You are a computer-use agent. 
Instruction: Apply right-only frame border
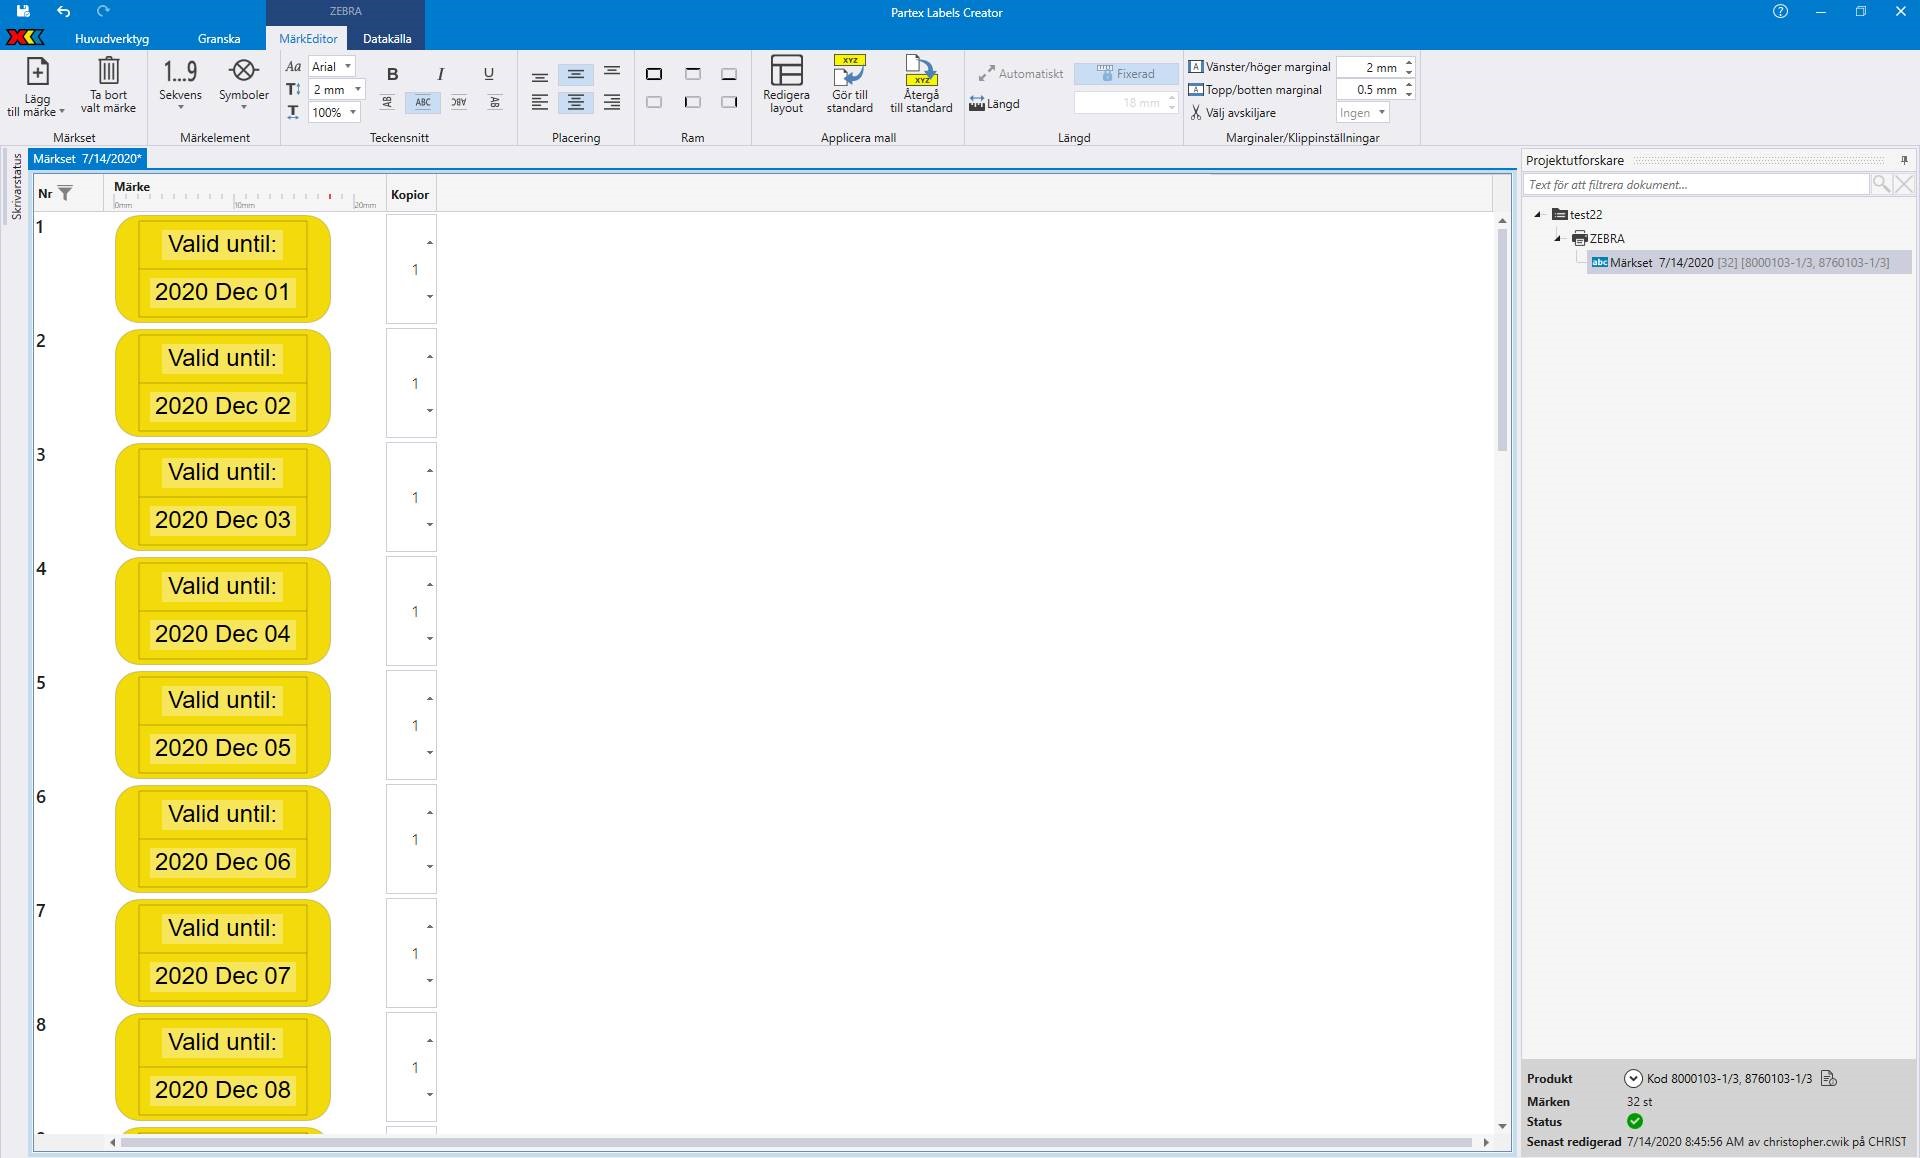pos(729,102)
